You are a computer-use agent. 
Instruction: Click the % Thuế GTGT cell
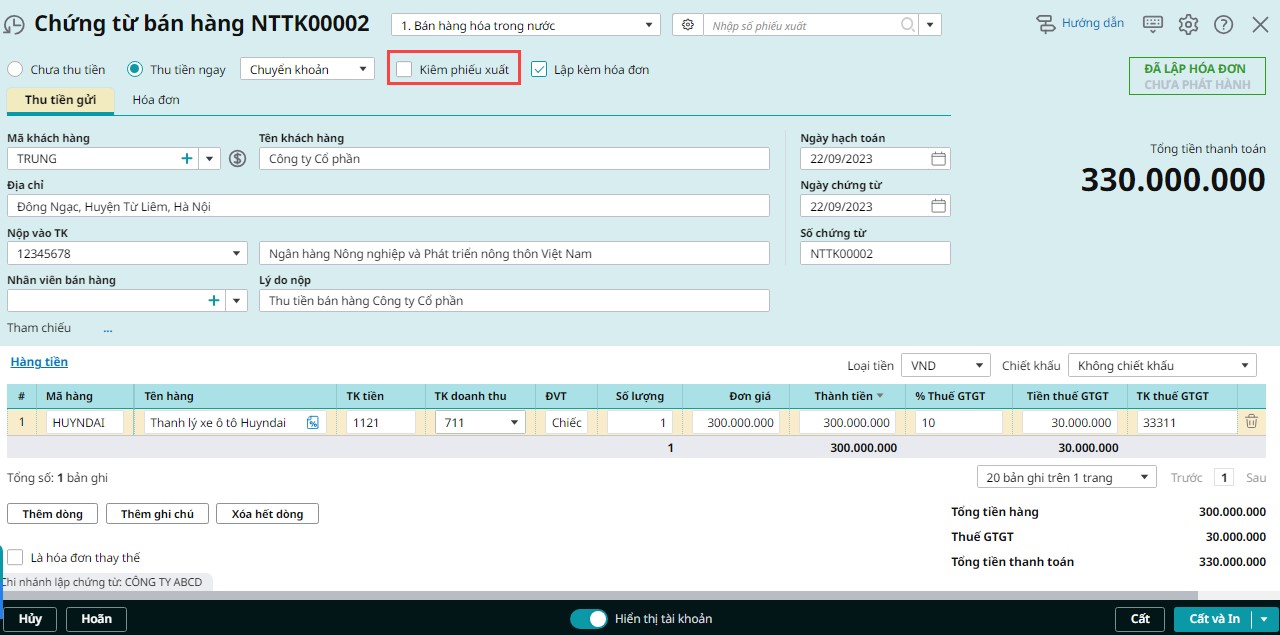(x=958, y=423)
